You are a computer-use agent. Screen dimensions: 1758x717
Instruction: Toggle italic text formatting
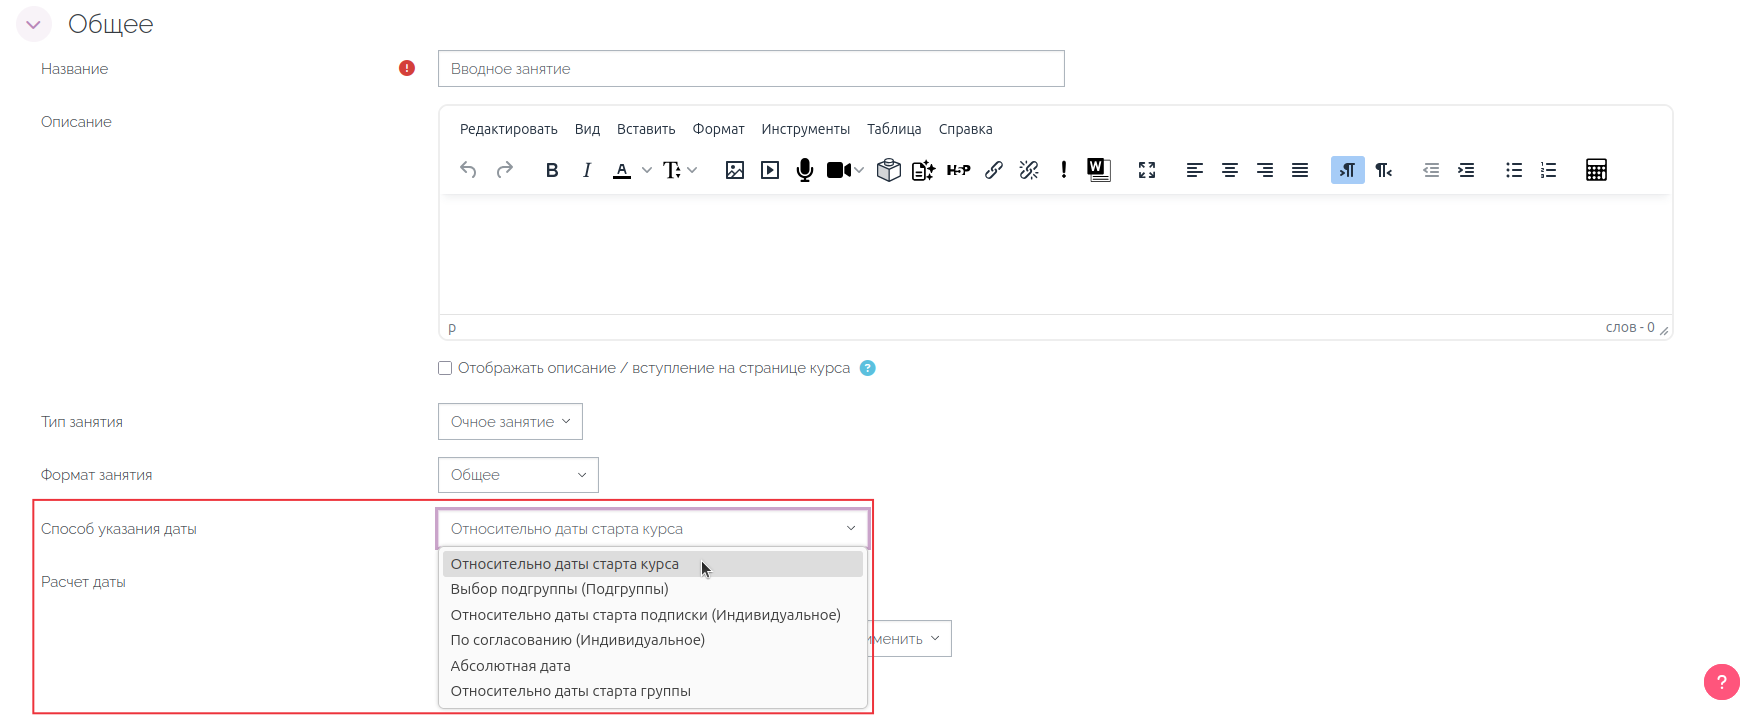587,170
